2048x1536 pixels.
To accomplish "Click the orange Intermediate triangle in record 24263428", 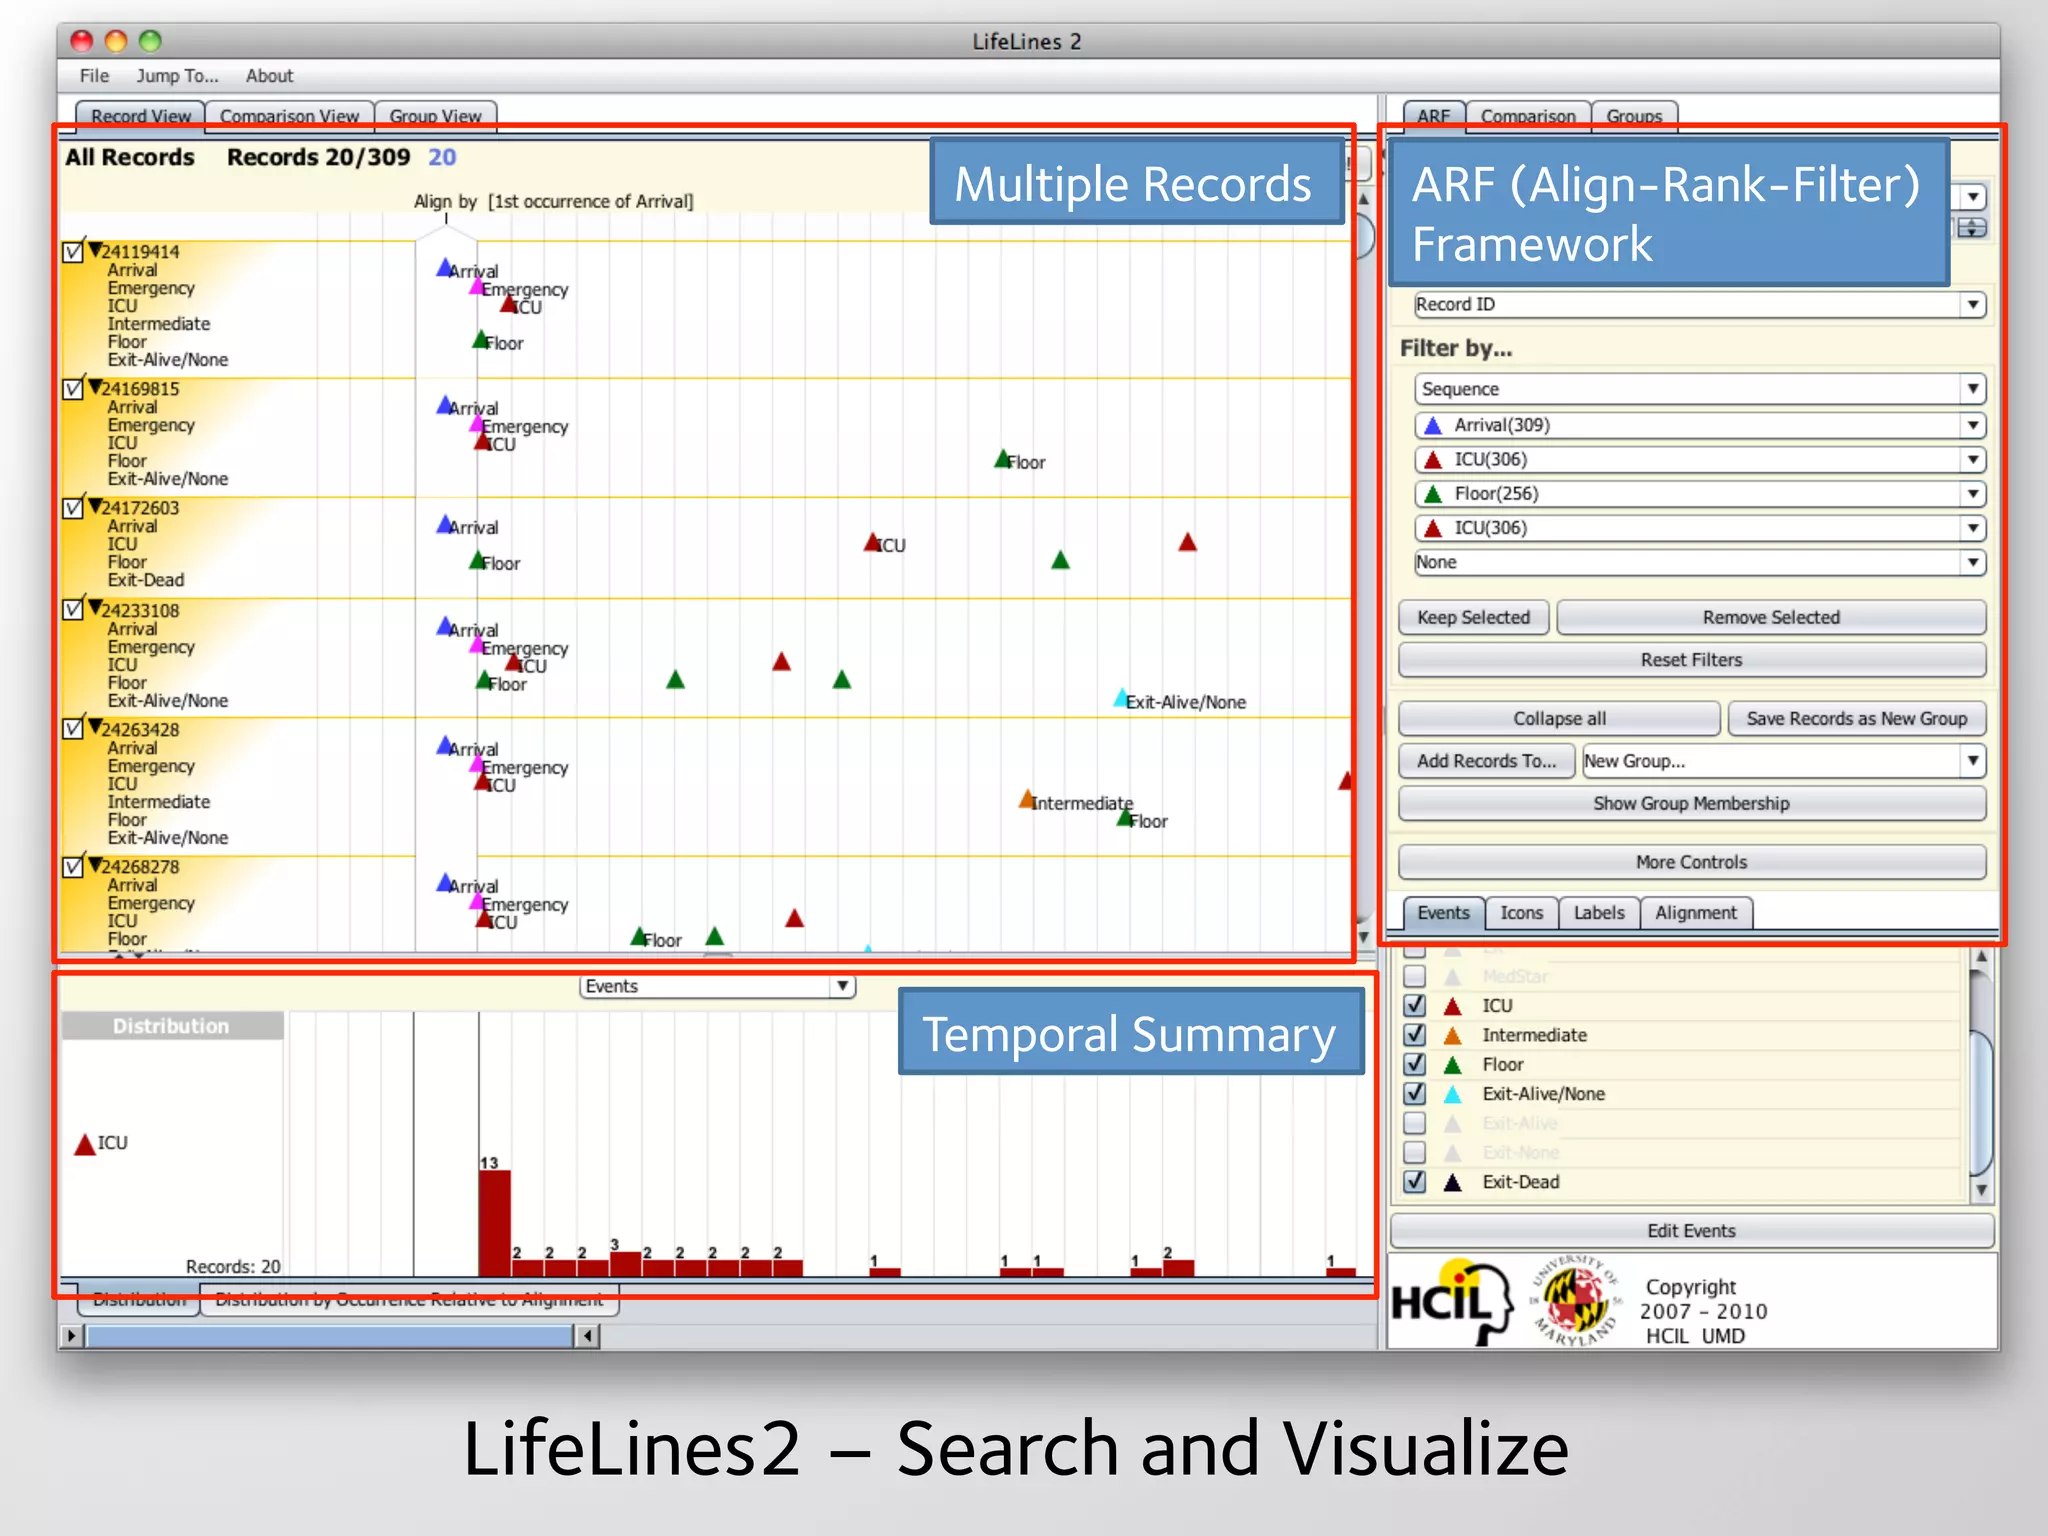I will coord(1027,800).
